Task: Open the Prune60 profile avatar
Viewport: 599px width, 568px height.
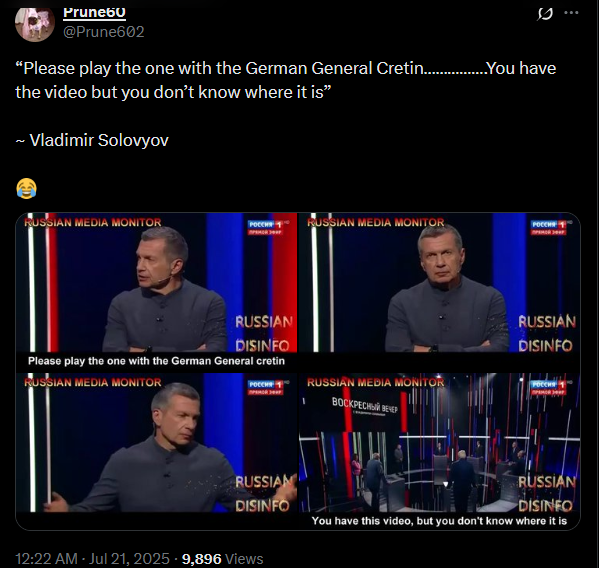Action: (x=35, y=23)
